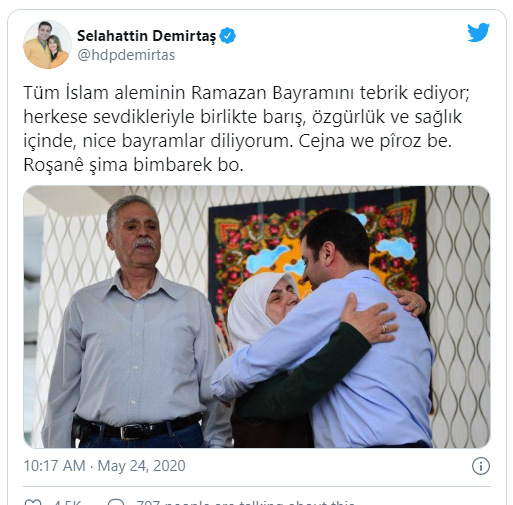The width and height of the screenshot is (513, 505).
Task: Click the Selahattin Demirtaş display name
Action: [146, 36]
